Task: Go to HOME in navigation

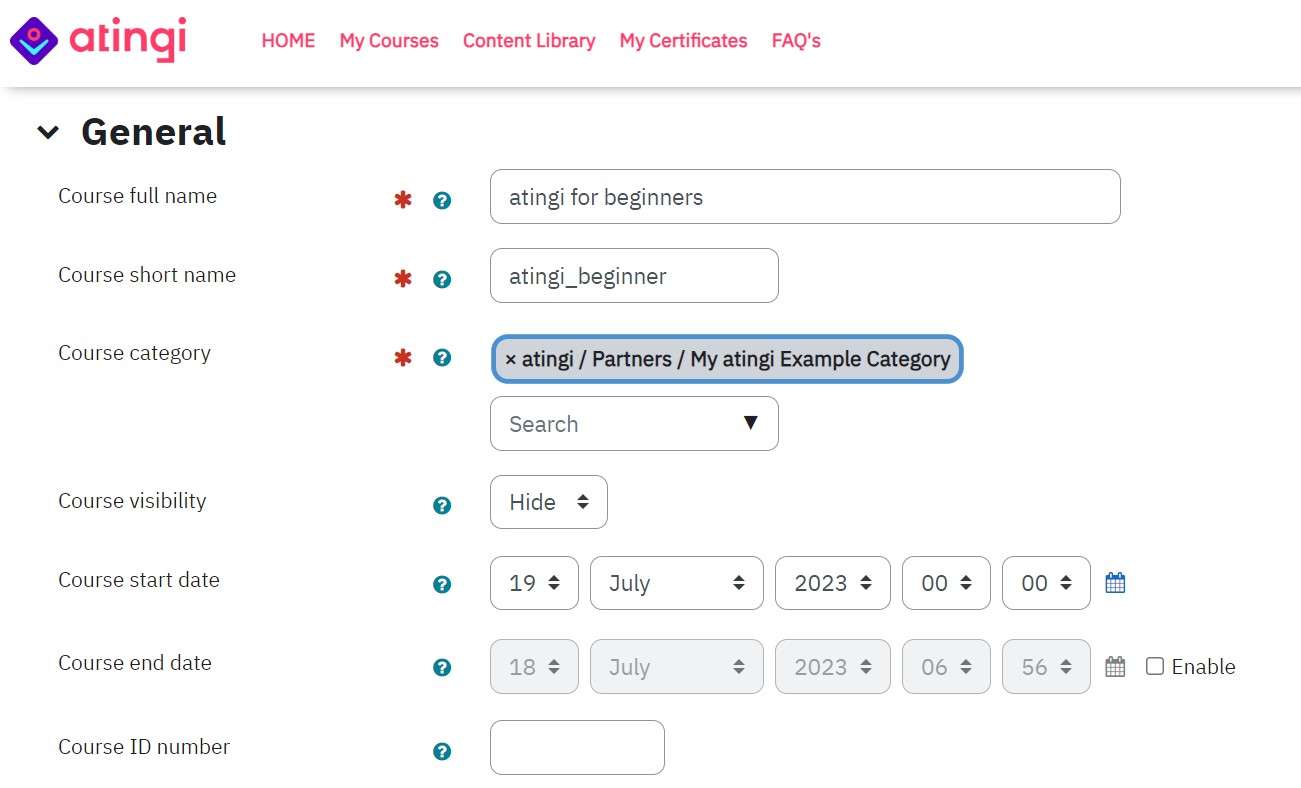Action: click(288, 41)
